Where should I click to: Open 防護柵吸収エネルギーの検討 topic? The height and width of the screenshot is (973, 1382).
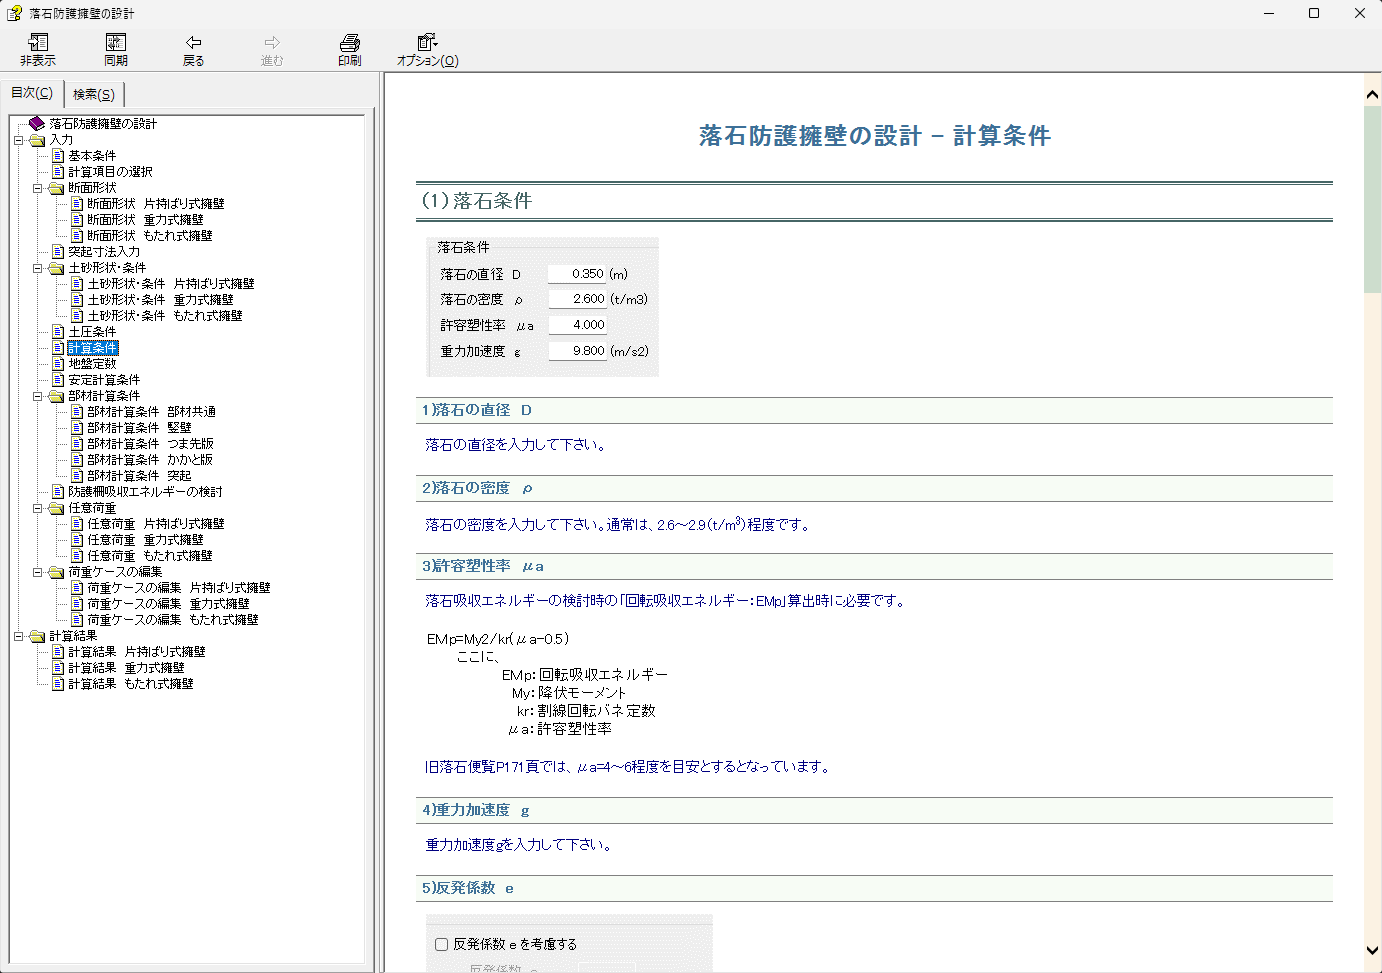[145, 492]
